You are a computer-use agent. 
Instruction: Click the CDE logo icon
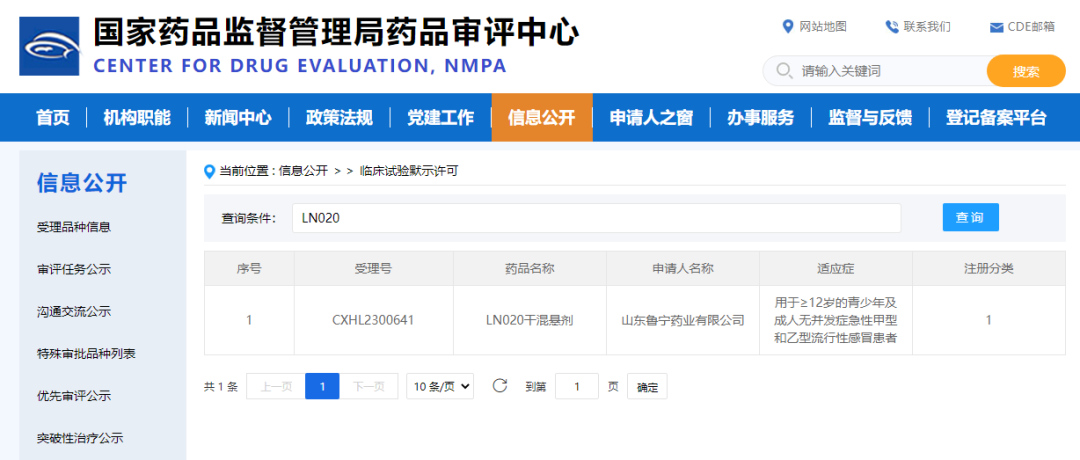[49, 45]
